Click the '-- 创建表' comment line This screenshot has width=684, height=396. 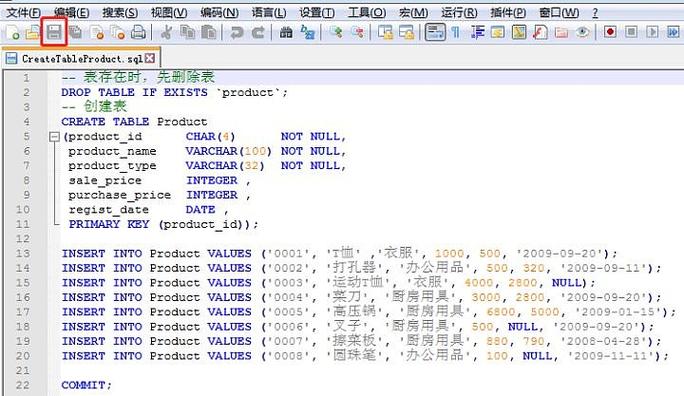pyautogui.click(x=94, y=106)
